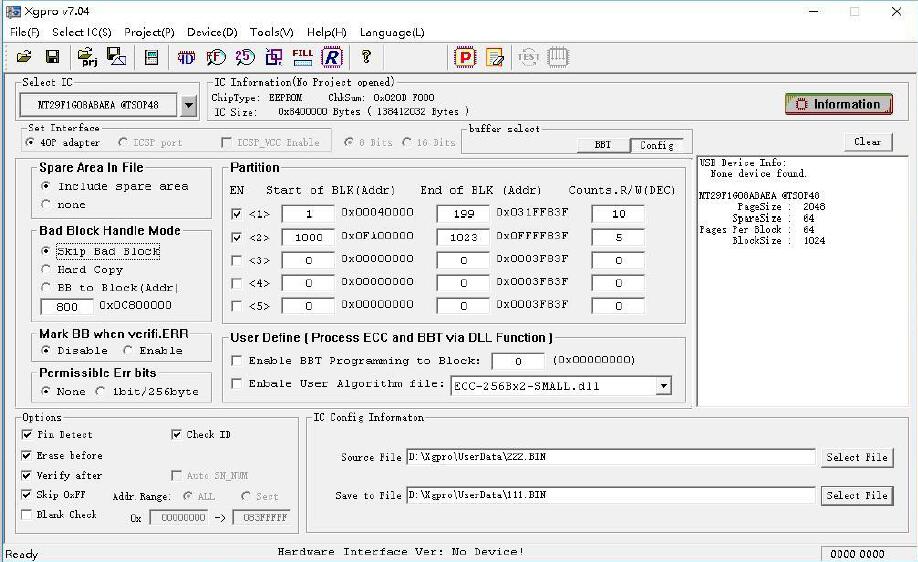918x562 pixels.
Task: Open the Device(D) menu
Action: pyautogui.click(x=212, y=32)
